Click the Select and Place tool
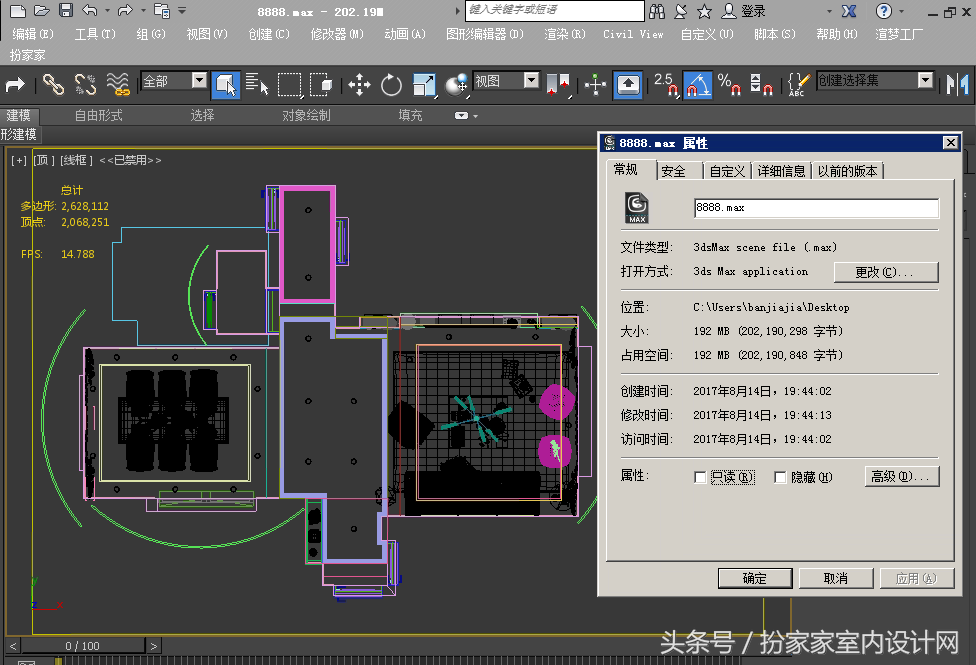The image size is (976, 665). (456, 84)
